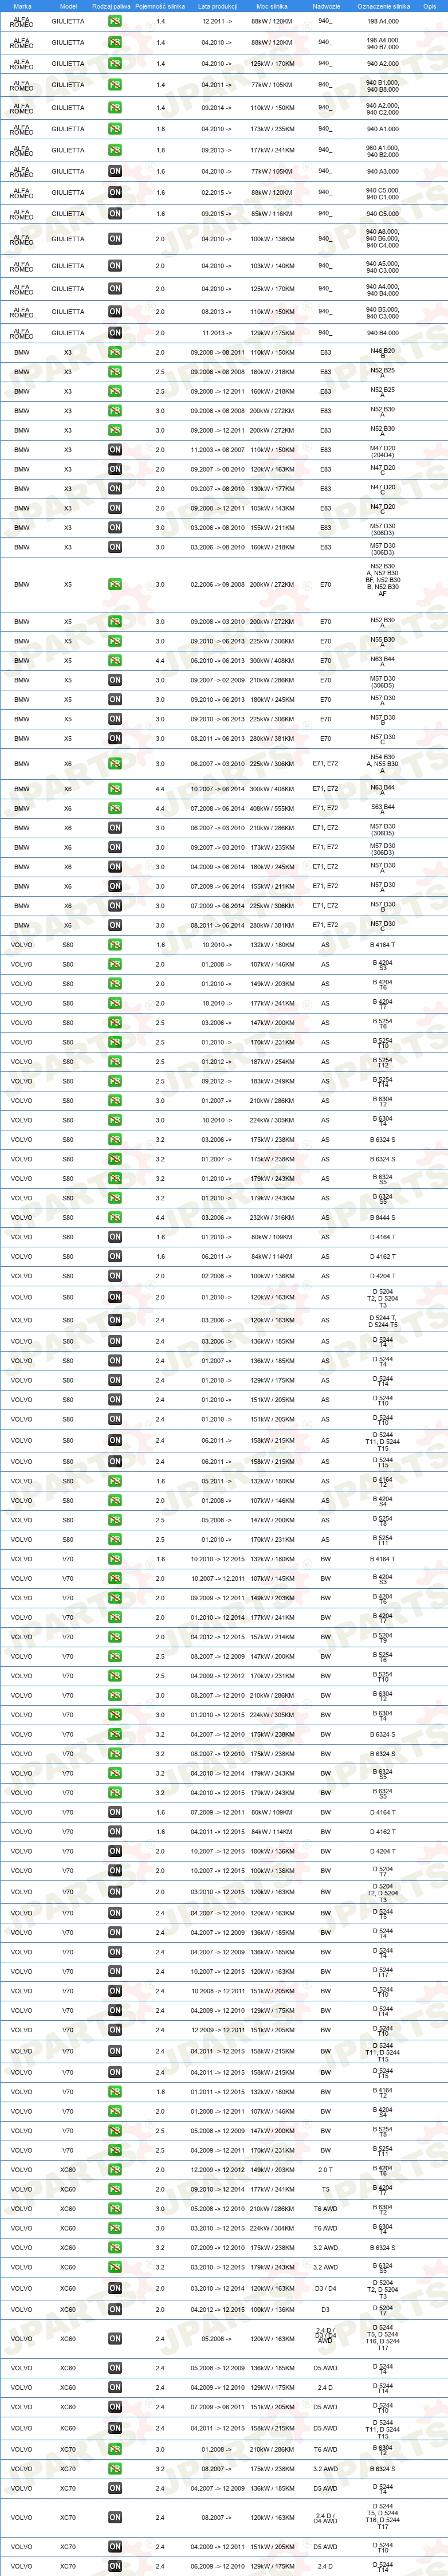The image size is (448, 2576).
Task: Click petrol icon for Volvo XC60 2.0 T row
Action: [x=115, y=2169]
